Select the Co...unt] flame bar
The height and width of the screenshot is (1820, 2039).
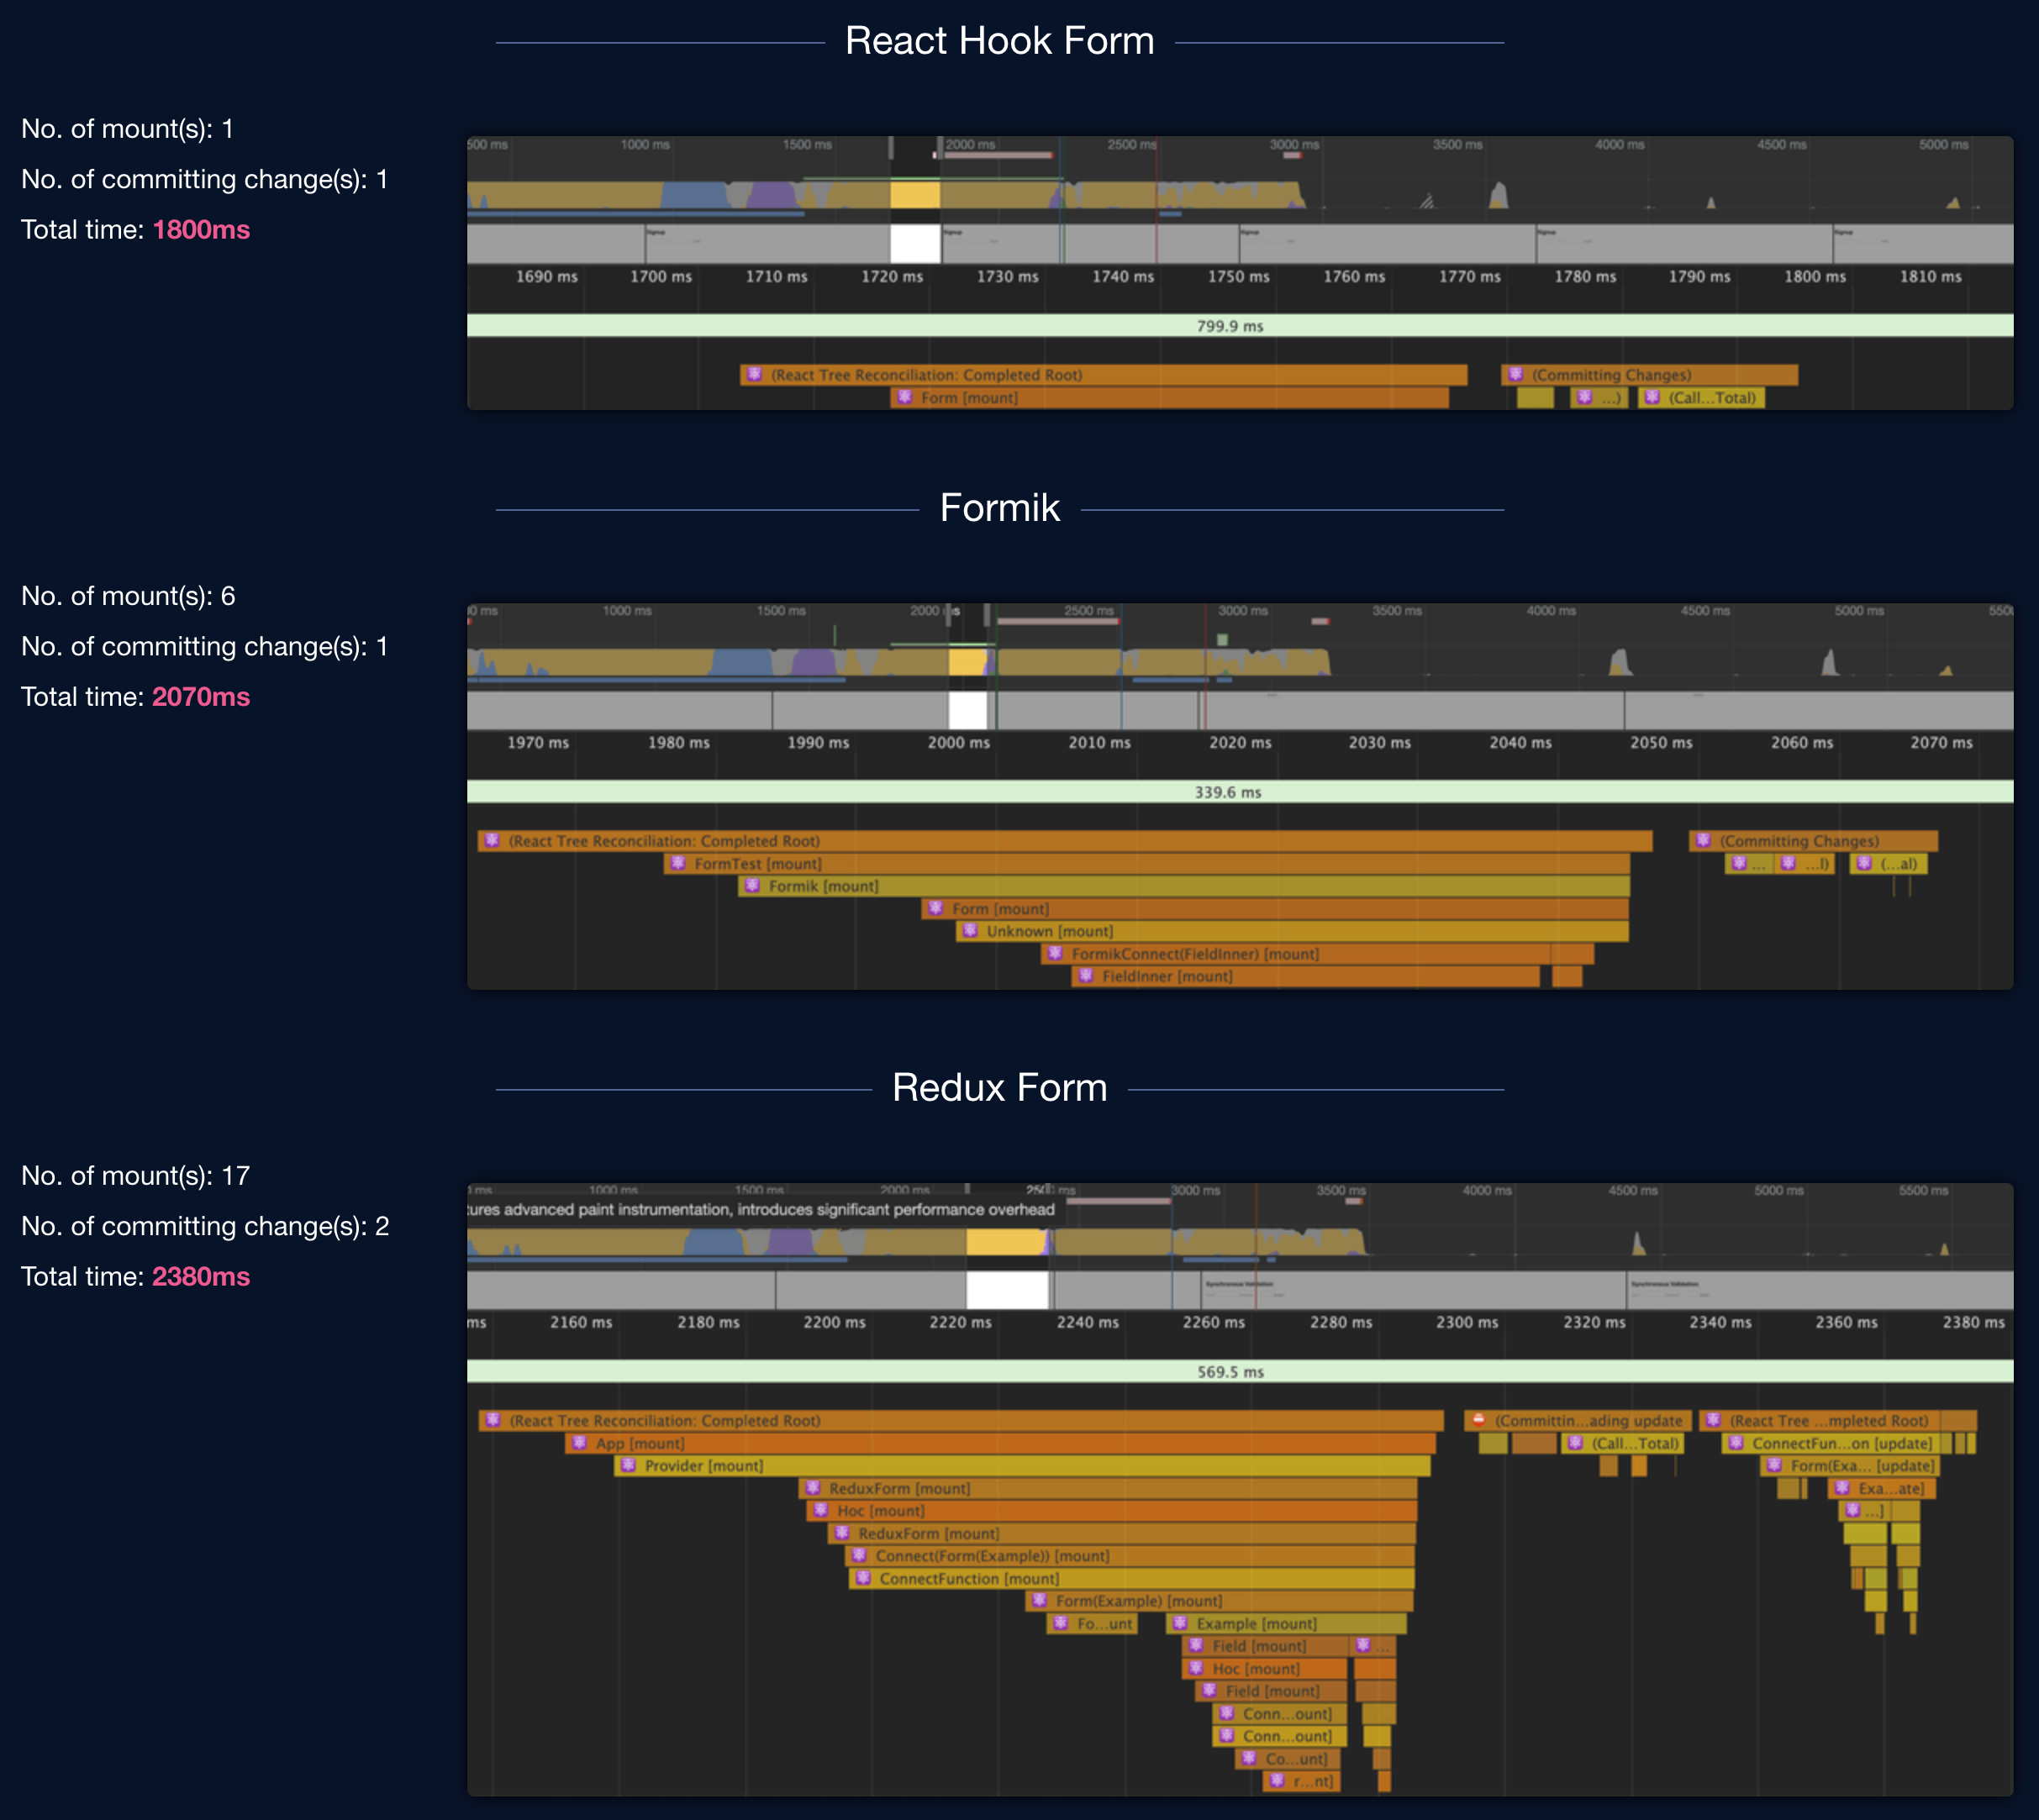[x=1288, y=1759]
